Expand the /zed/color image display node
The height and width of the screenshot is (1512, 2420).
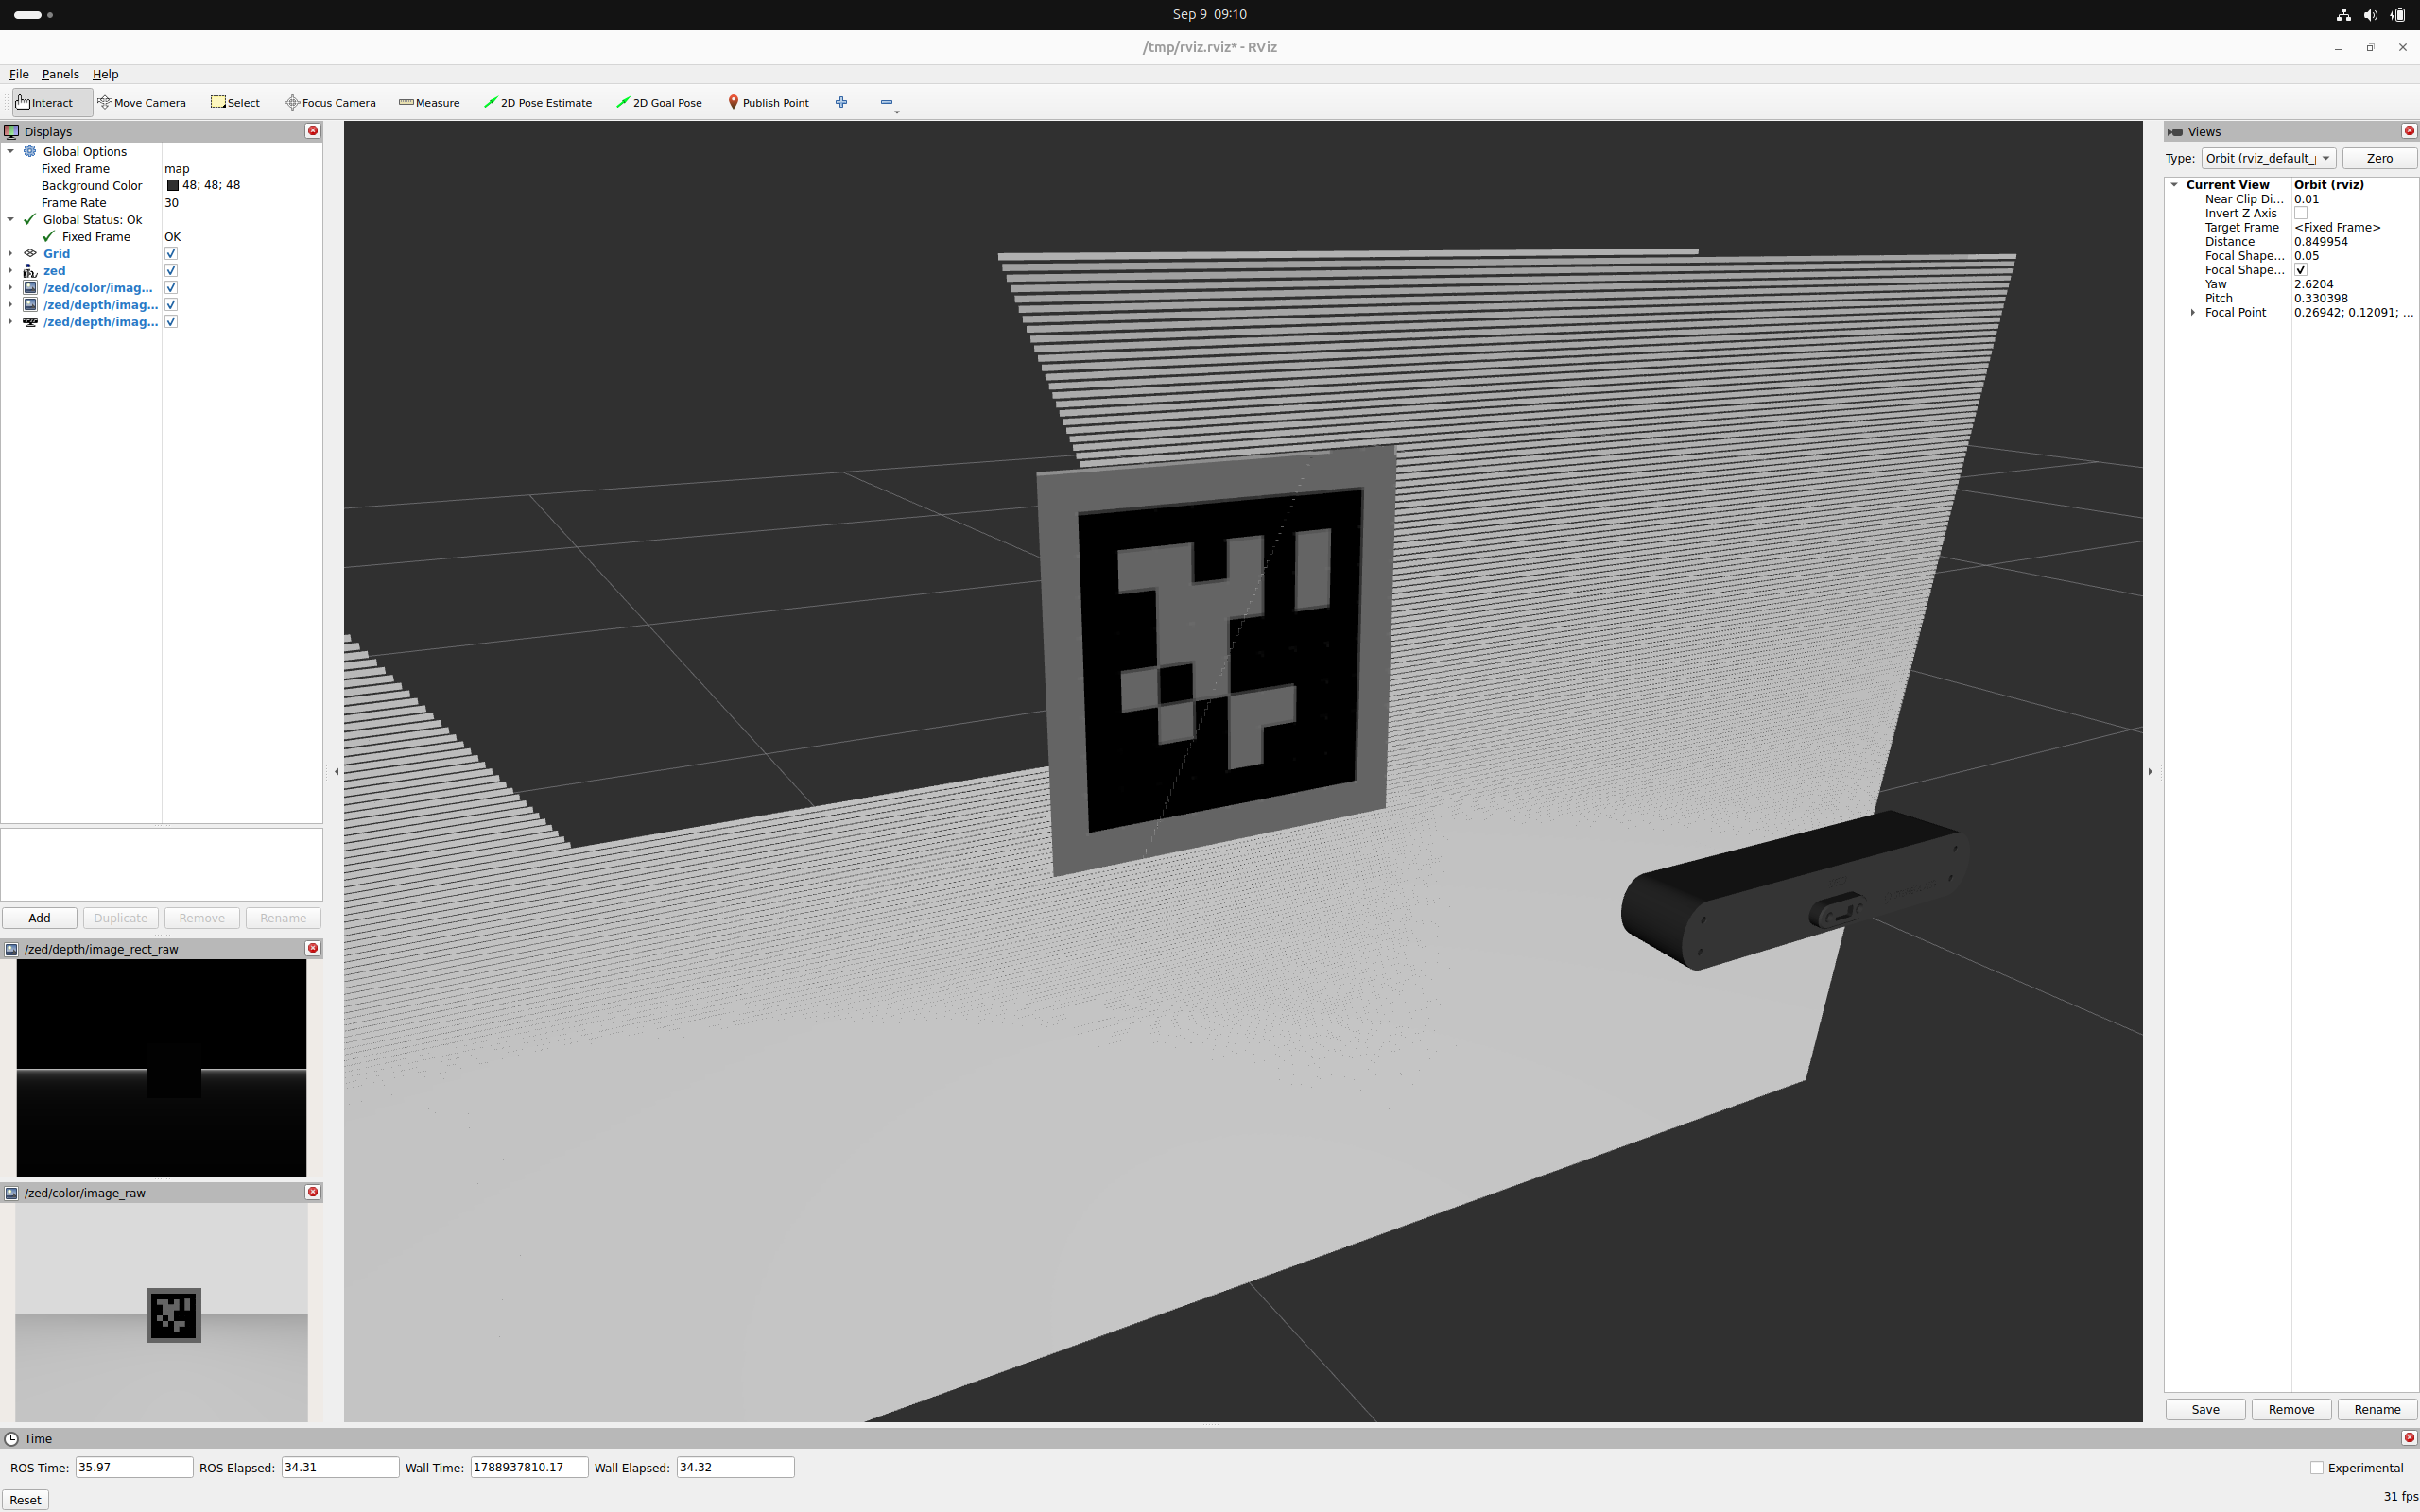10,287
